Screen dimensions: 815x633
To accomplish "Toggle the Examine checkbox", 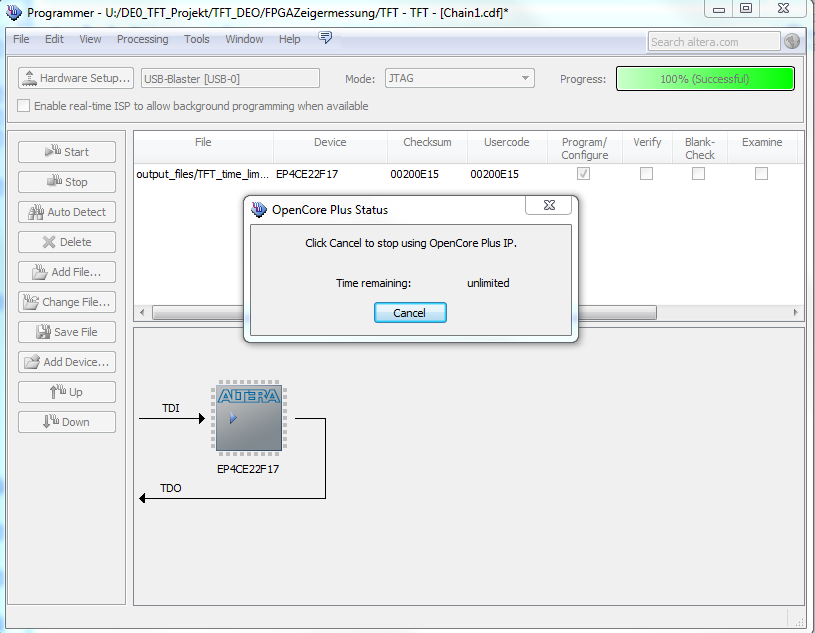I will 761,174.
